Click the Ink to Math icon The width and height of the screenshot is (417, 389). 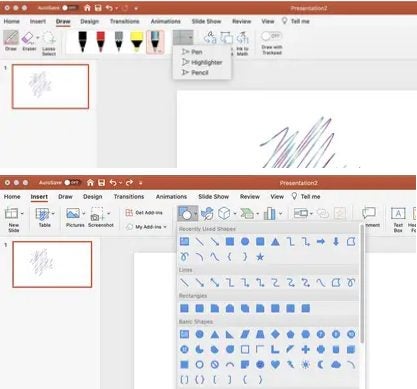(243, 38)
